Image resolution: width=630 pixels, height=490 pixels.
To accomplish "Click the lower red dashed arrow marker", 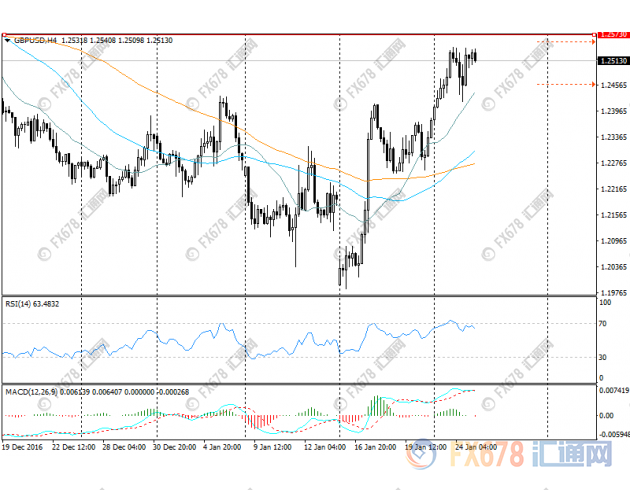I will pyautogui.click(x=566, y=84).
